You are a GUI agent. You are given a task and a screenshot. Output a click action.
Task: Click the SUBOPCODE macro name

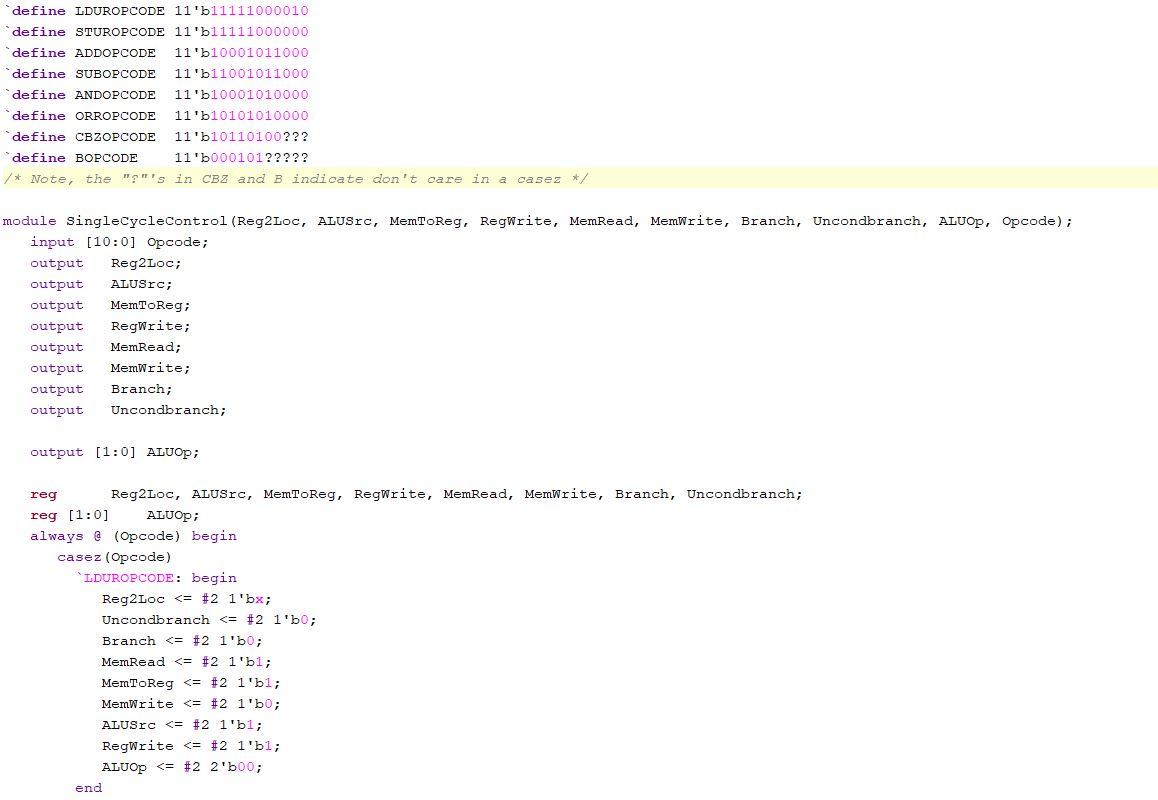[115, 74]
